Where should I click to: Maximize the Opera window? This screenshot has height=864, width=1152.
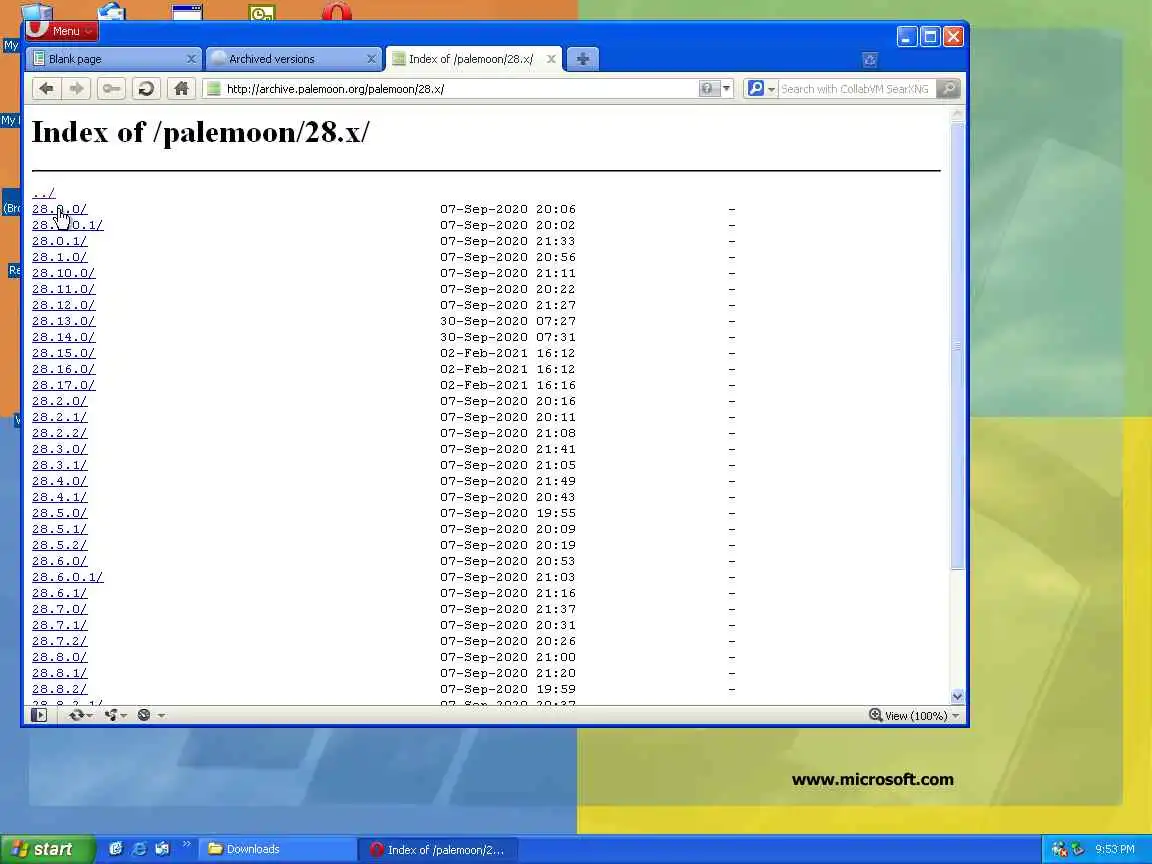tap(930, 36)
